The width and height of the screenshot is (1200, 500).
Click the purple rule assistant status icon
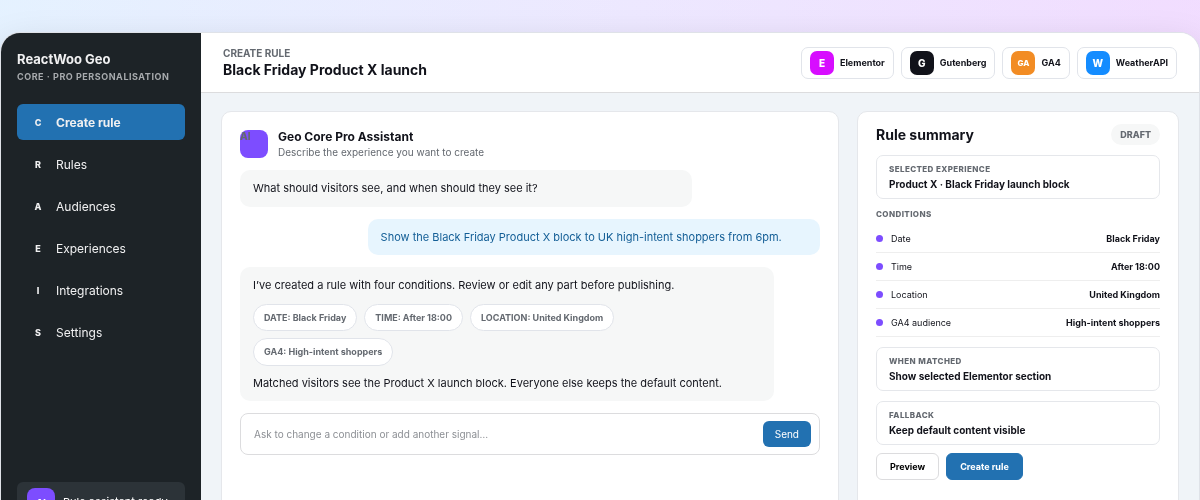41,496
